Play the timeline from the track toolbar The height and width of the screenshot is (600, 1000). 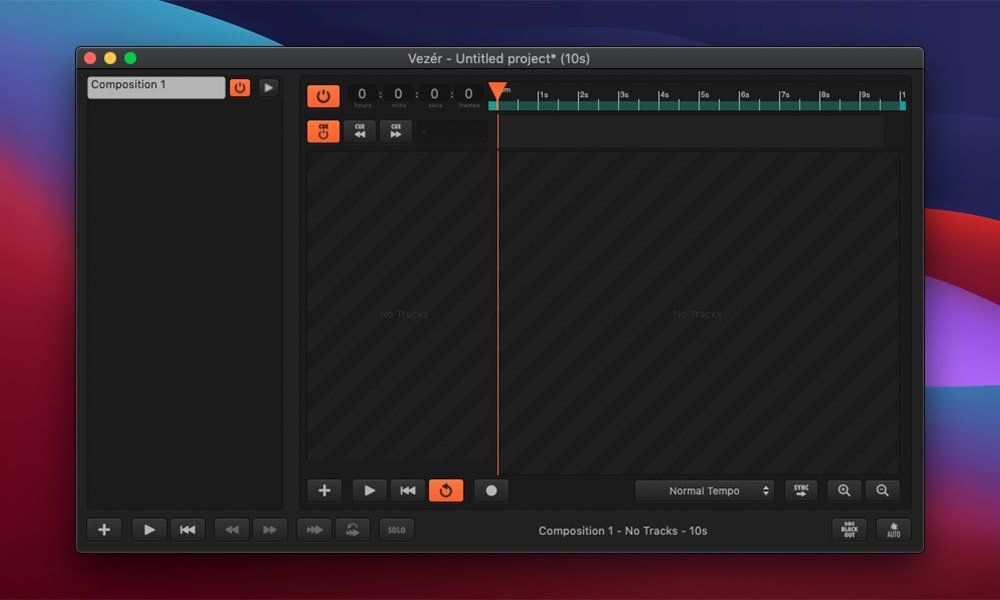coord(369,490)
